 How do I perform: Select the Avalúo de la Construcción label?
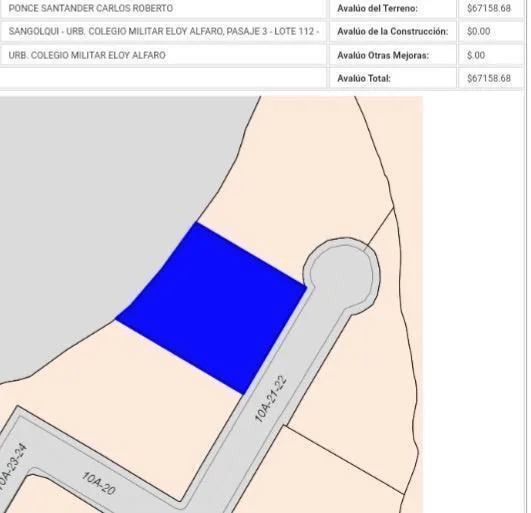tap(392, 31)
